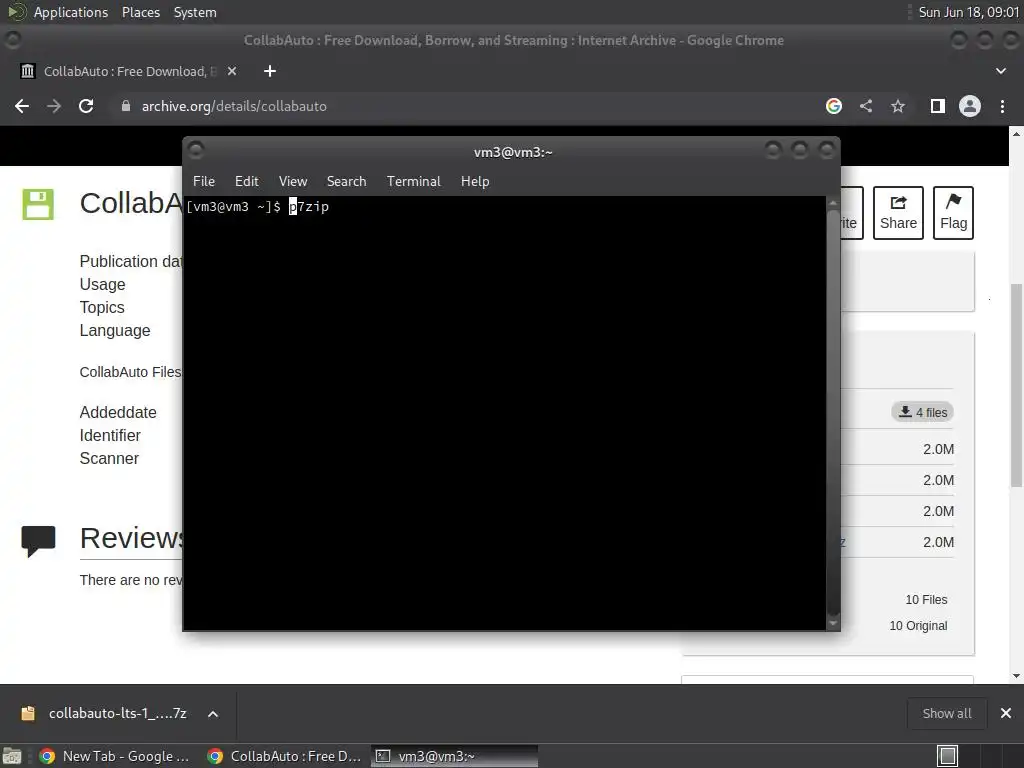Expand download item options chevron
This screenshot has height=768, width=1024.
click(x=213, y=714)
